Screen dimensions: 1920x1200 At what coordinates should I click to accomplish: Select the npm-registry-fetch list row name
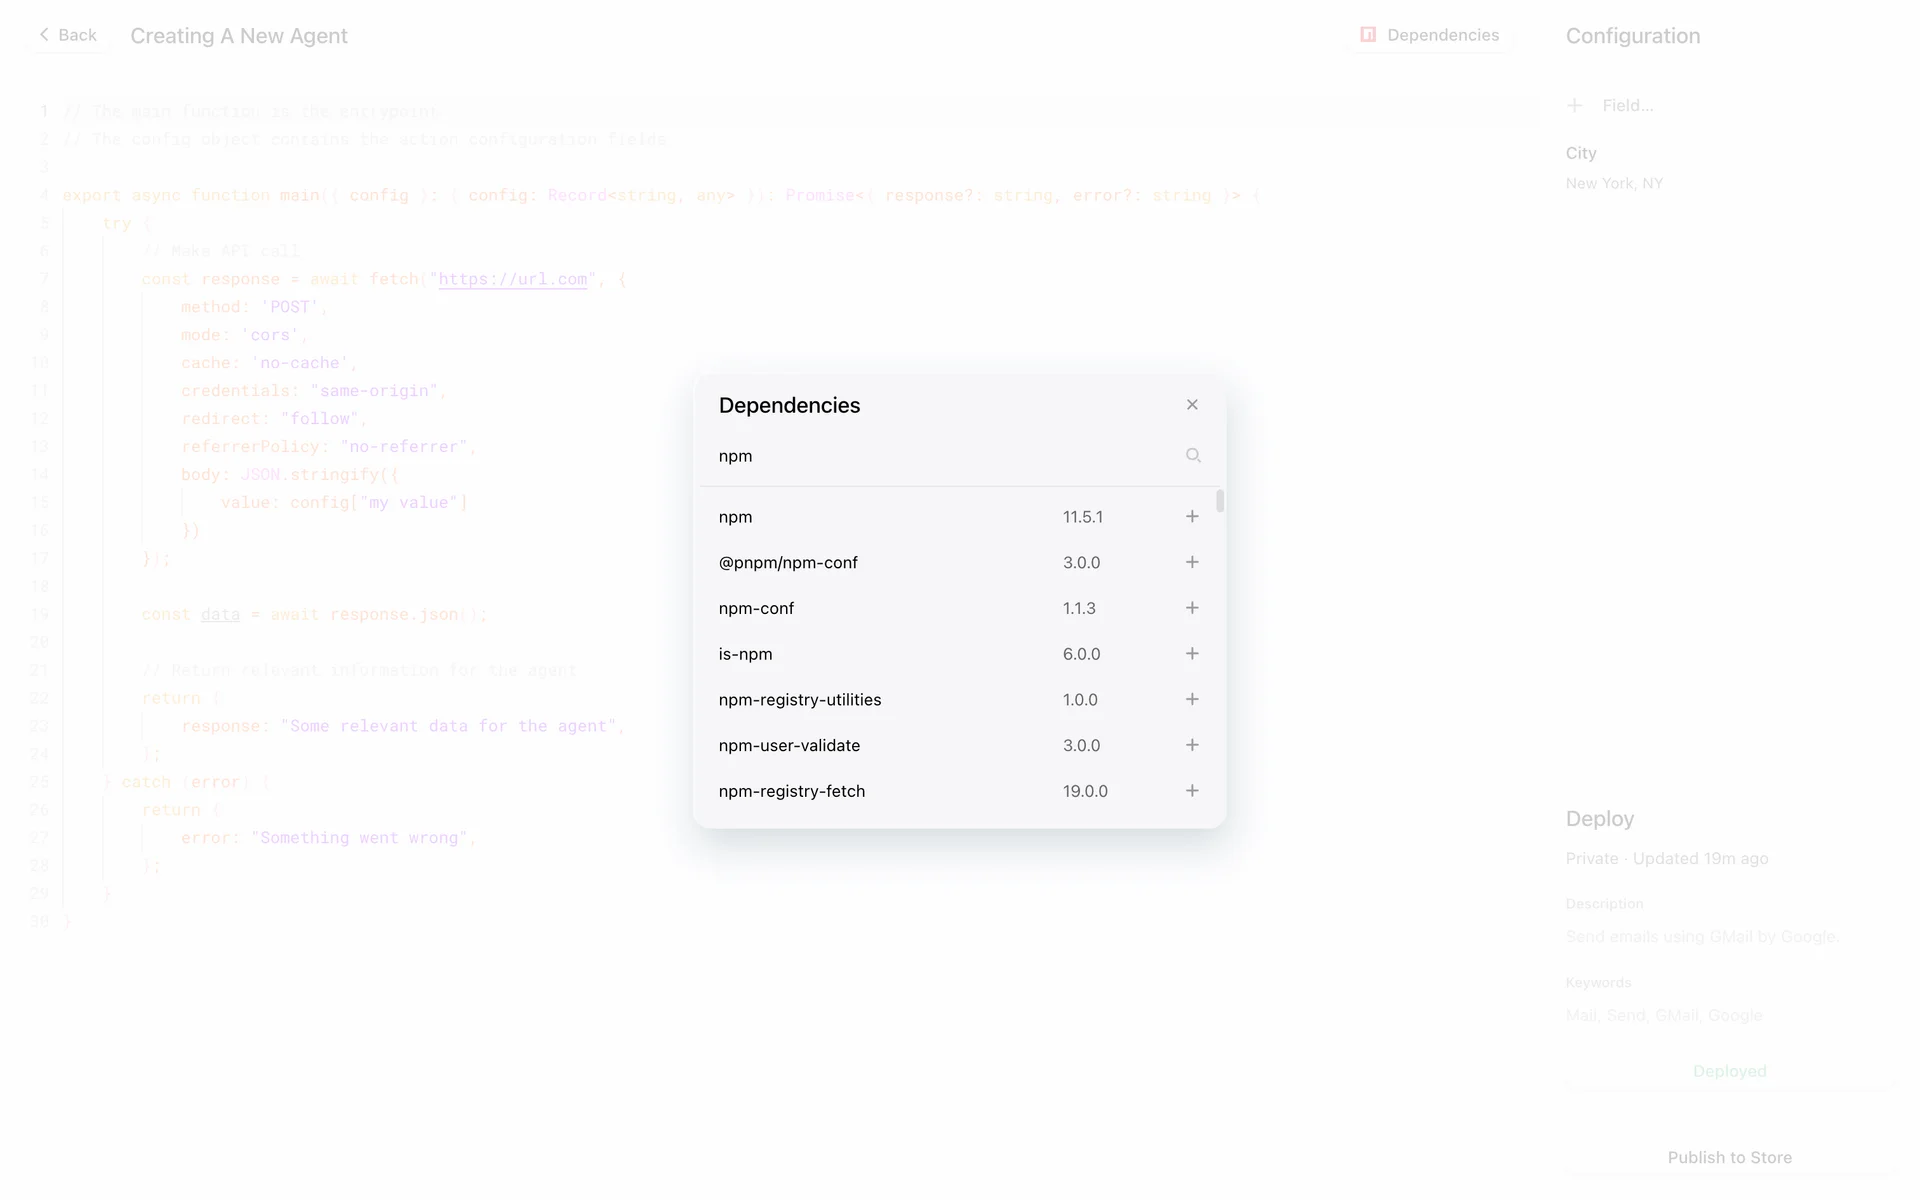(x=792, y=791)
